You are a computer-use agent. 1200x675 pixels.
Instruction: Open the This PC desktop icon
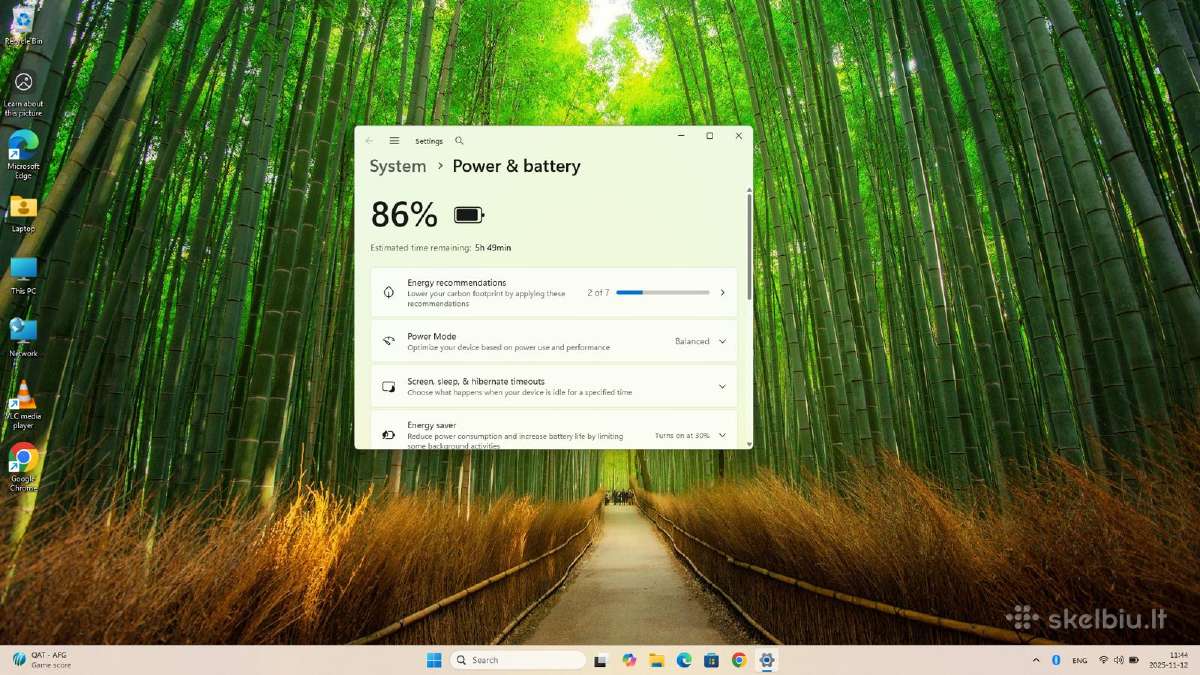(x=23, y=276)
